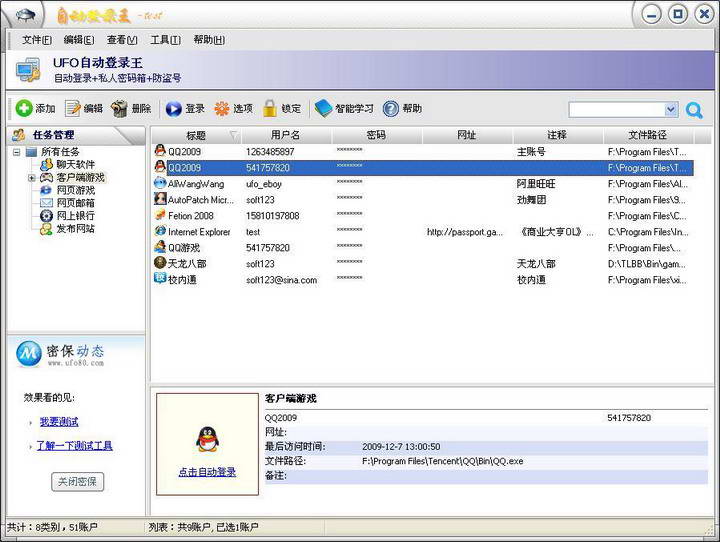Image resolution: width=720 pixels, height=542 pixels.
Task: Click the 聊天软件 category icon
Action: (46, 164)
